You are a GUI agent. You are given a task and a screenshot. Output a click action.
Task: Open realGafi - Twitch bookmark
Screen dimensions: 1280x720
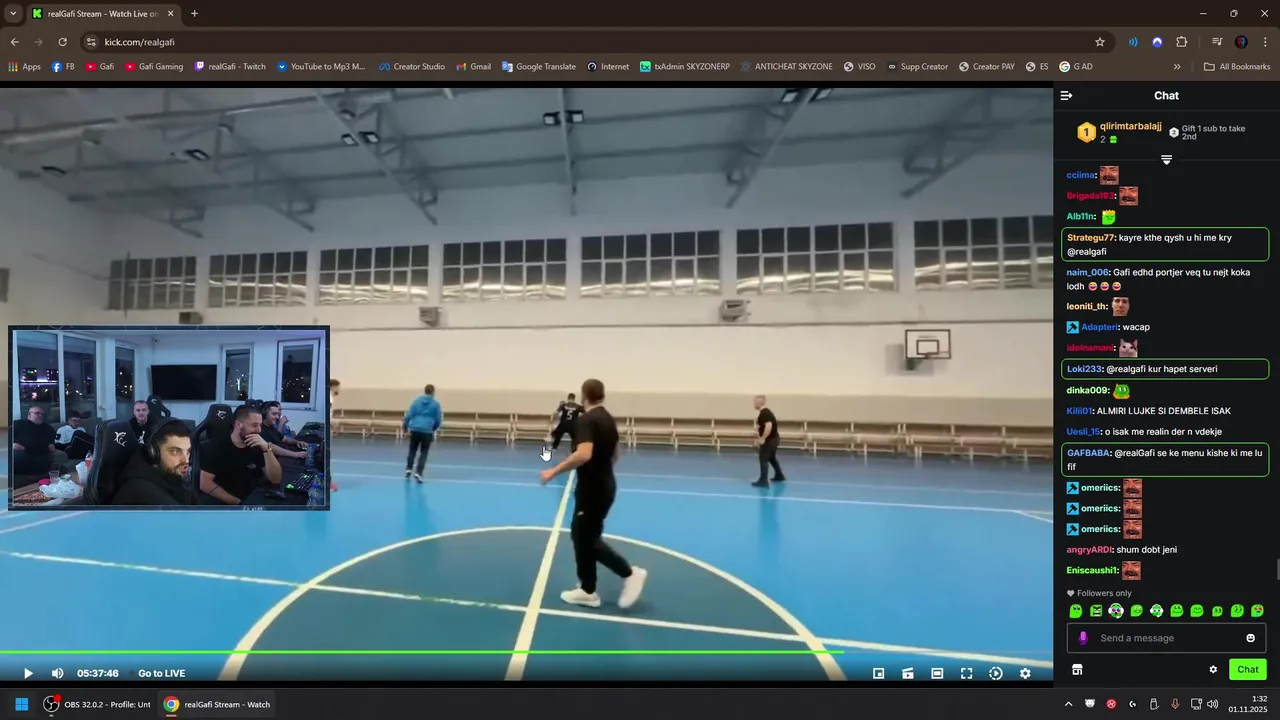tap(230, 67)
